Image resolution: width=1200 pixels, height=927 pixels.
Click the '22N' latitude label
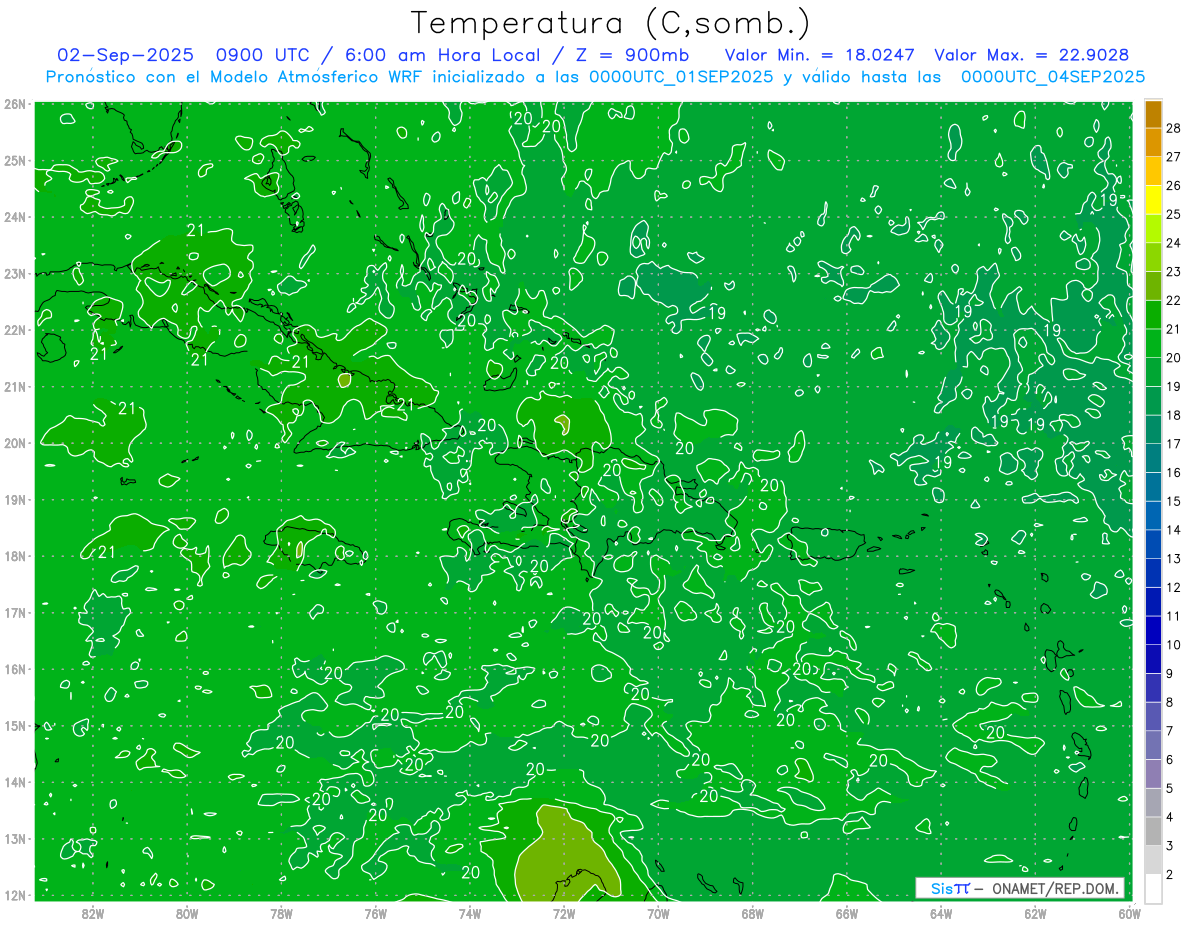(x=14, y=330)
